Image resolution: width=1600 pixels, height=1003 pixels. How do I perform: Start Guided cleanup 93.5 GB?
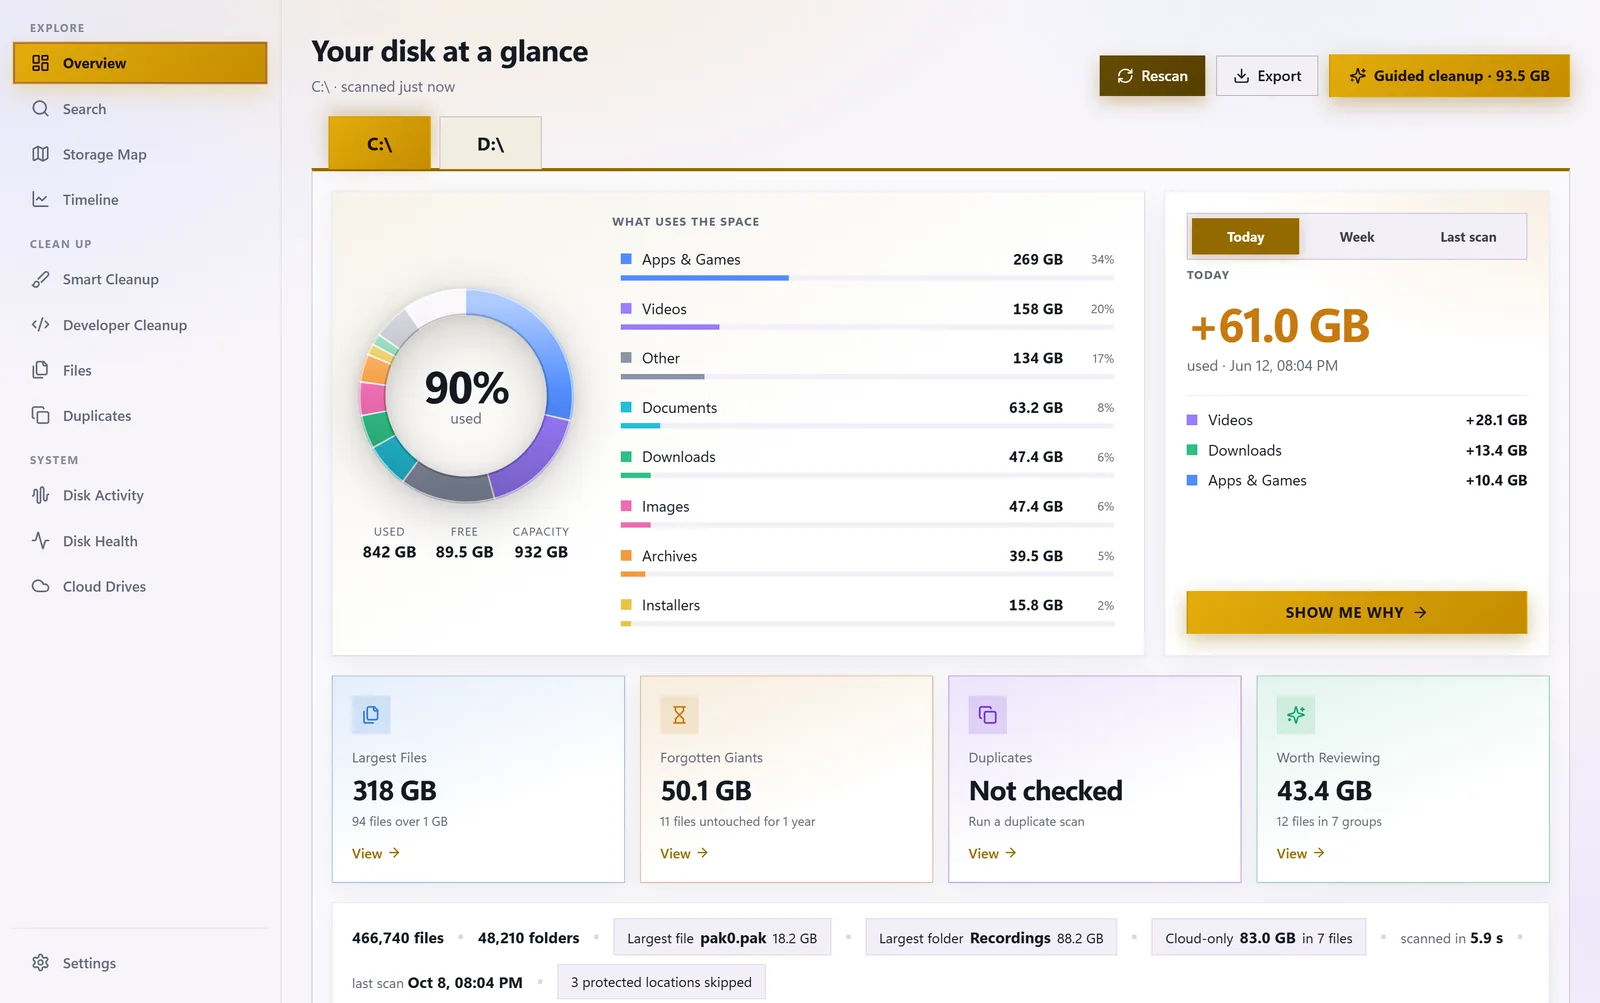pos(1449,76)
